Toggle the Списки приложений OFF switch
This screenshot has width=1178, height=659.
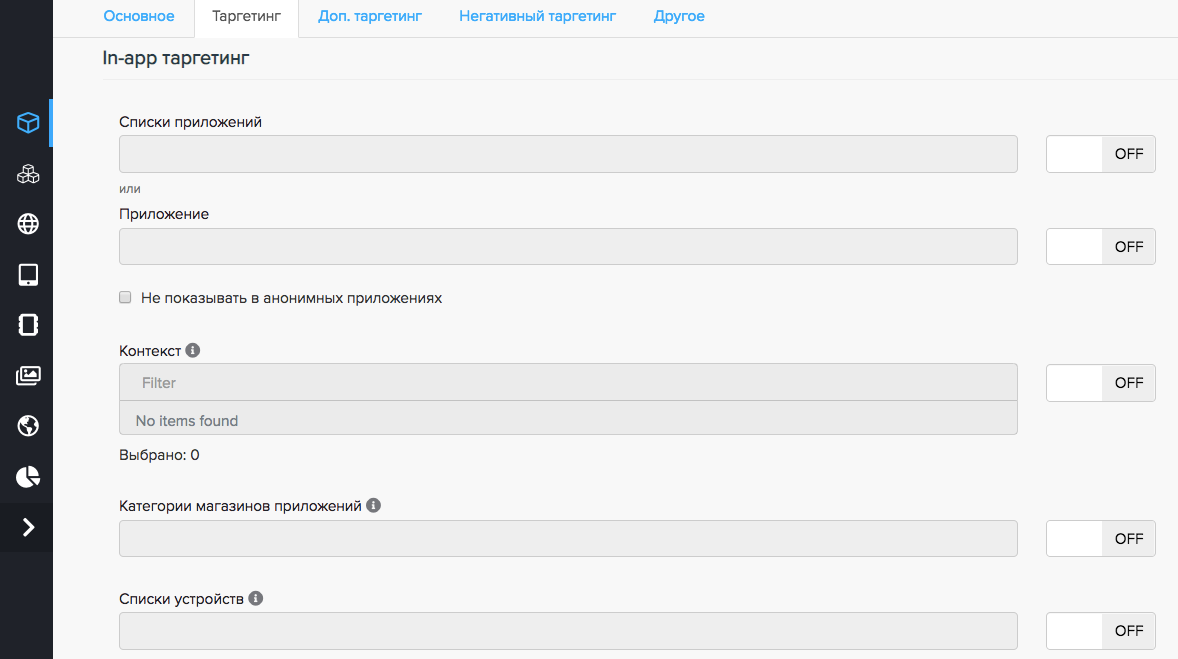1100,155
